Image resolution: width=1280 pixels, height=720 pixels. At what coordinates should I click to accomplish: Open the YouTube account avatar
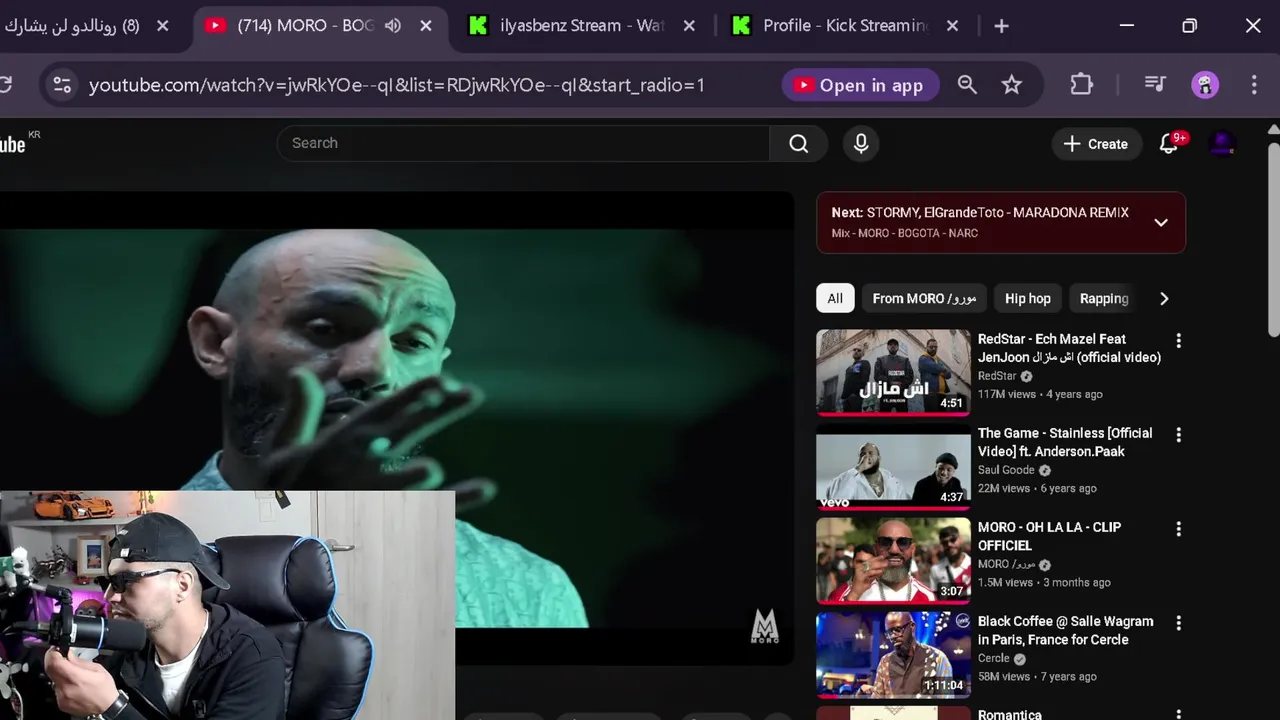(1222, 144)
